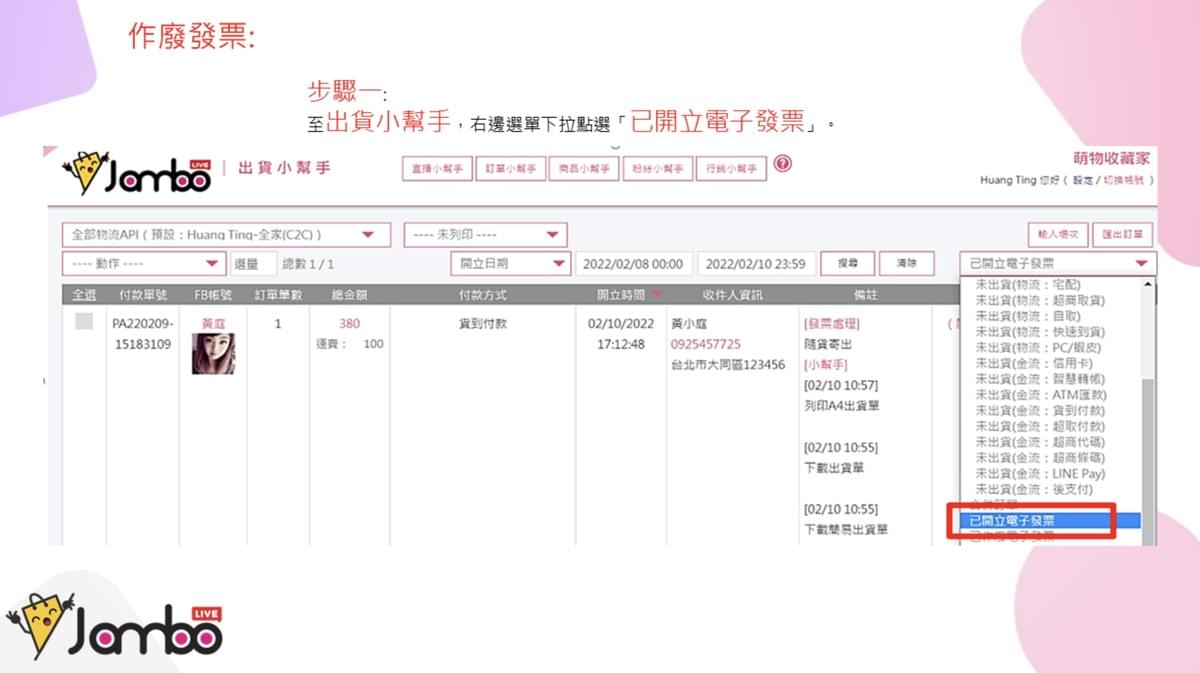Open 黃庭's profile picture thumbnail
The height and width of the screenshot is (673, 1200).
pos(213,353)
